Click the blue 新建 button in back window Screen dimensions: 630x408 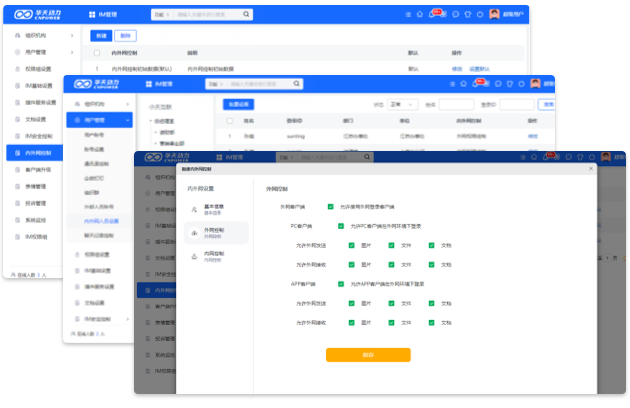(101, 35)
